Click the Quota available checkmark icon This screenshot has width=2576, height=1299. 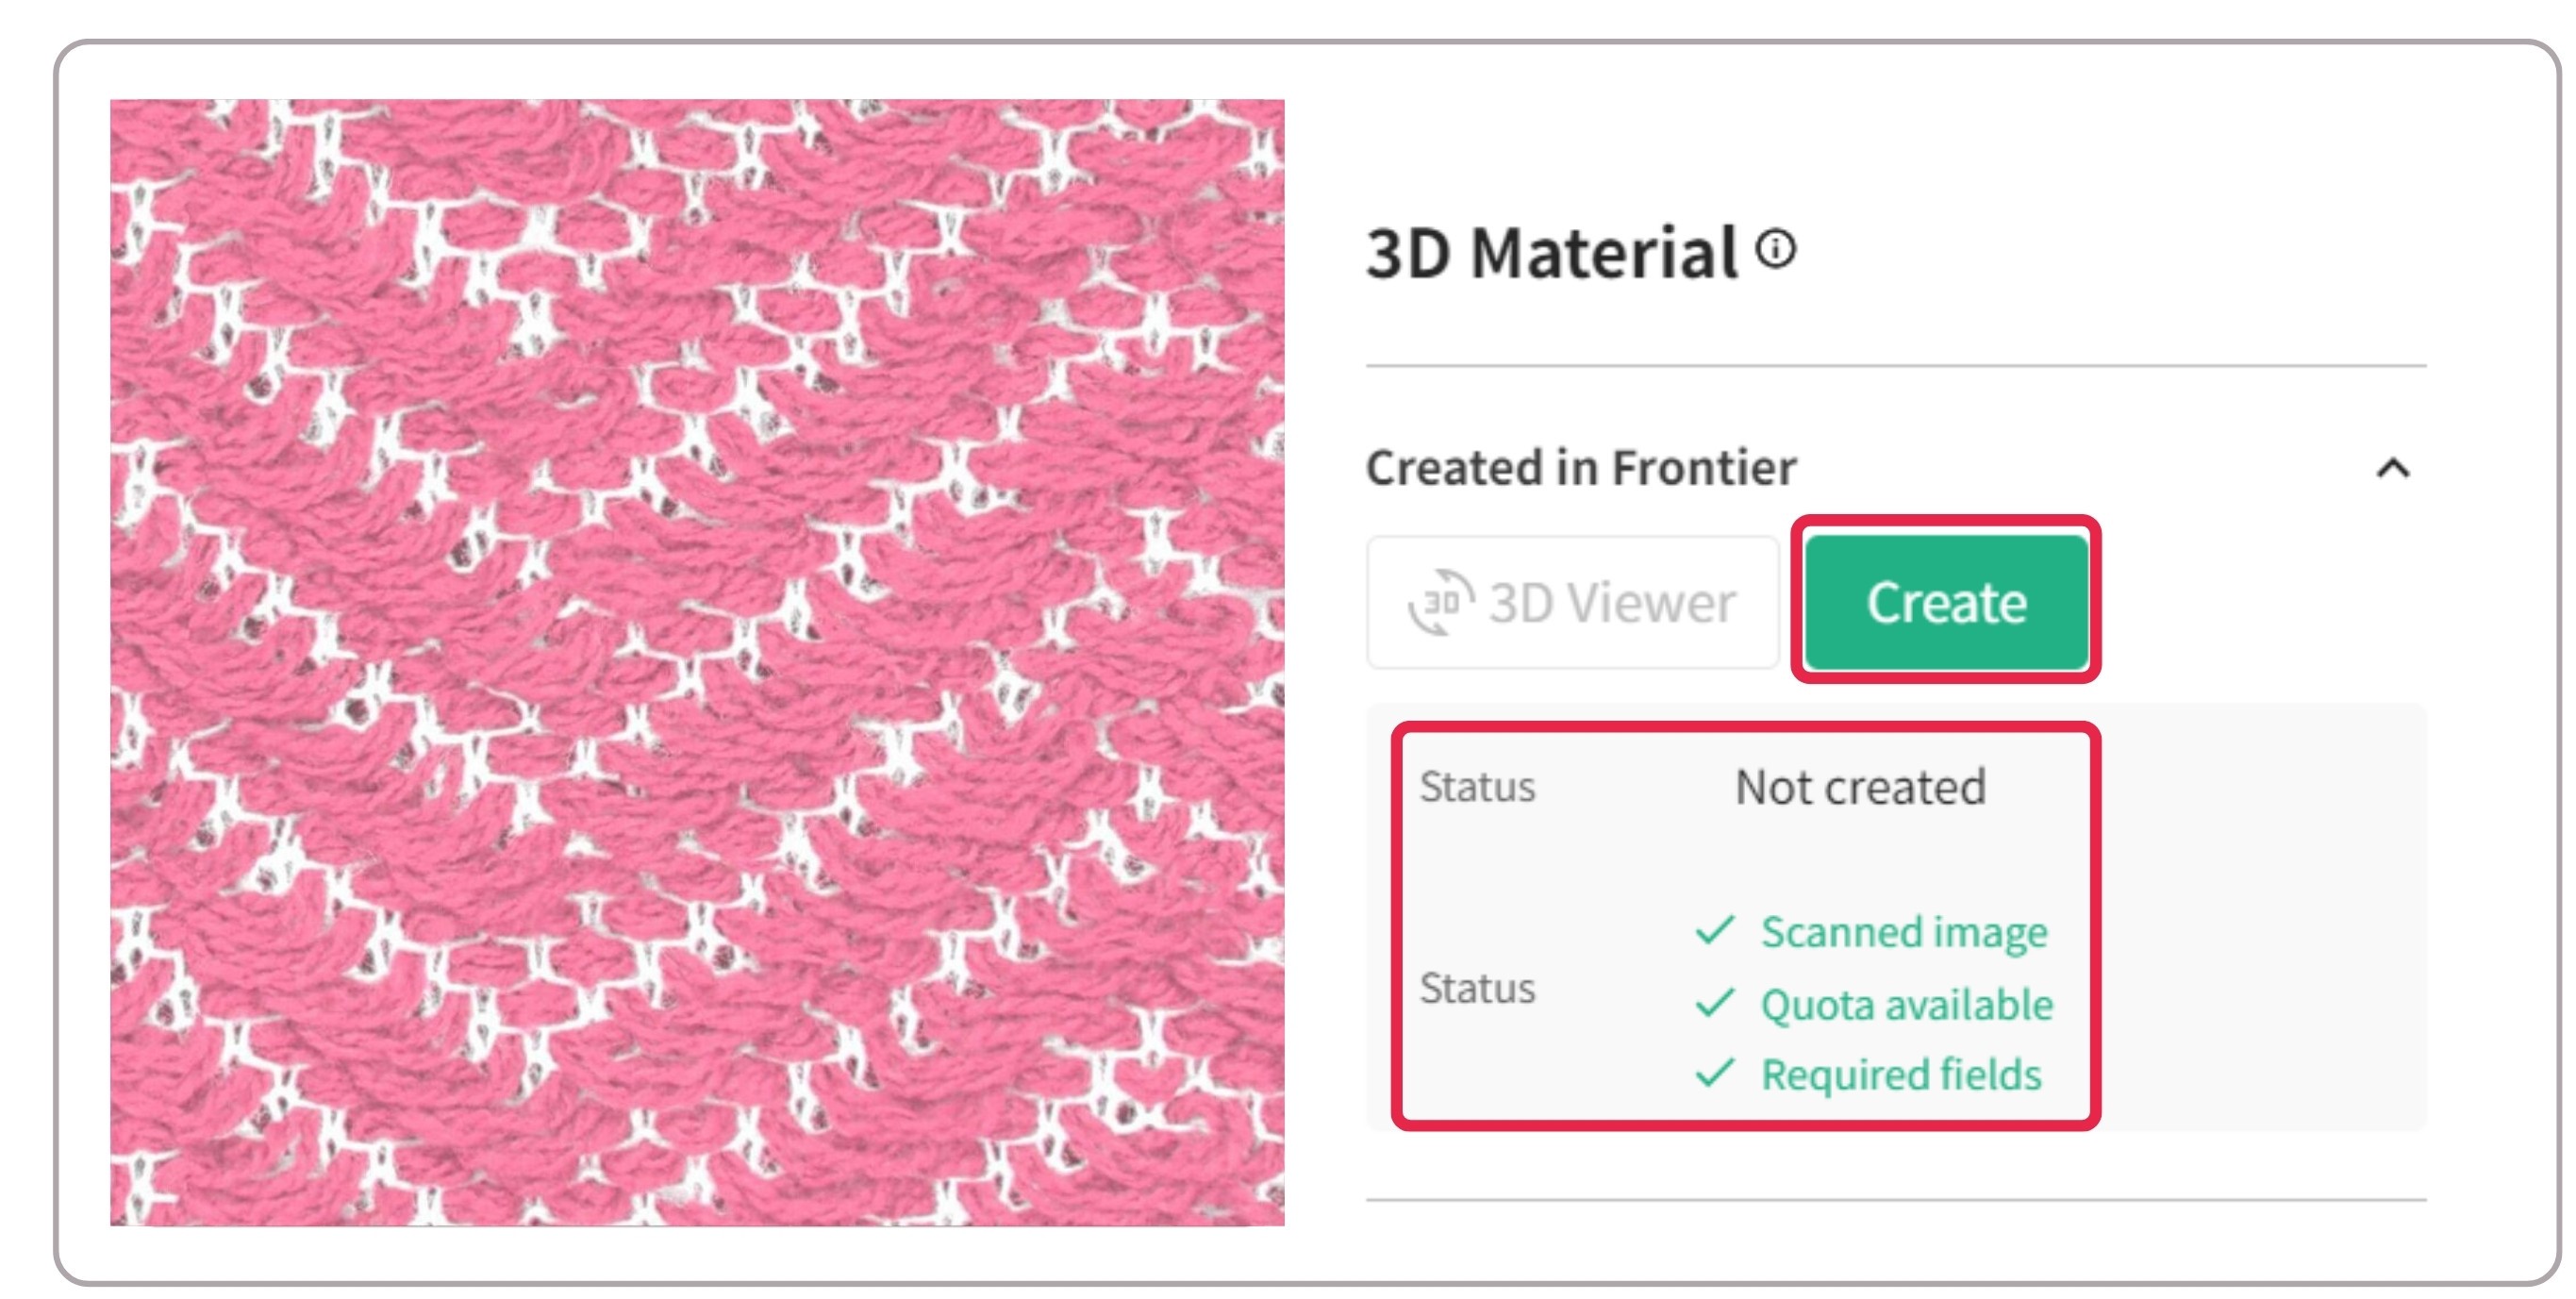click(x=1715, y=1002)
